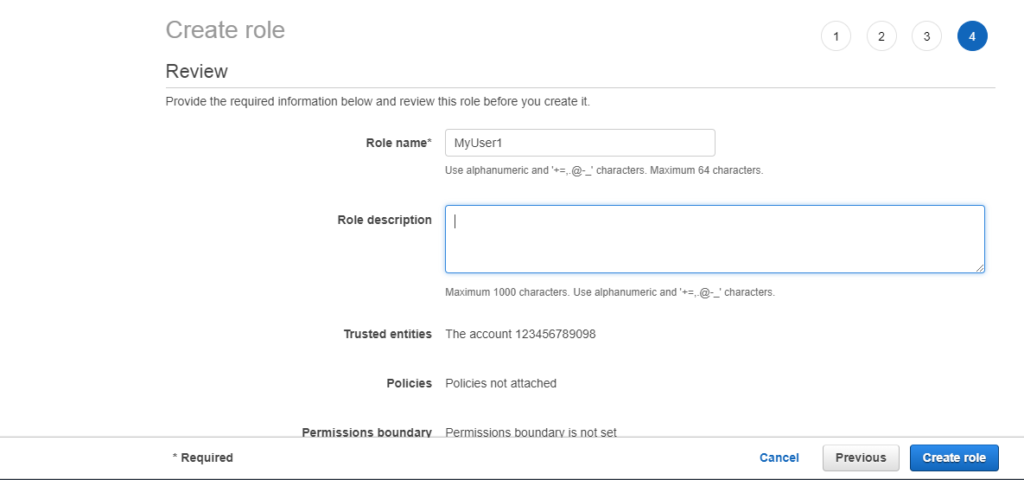Click the 'Policies not attached' text

point(501,383)
